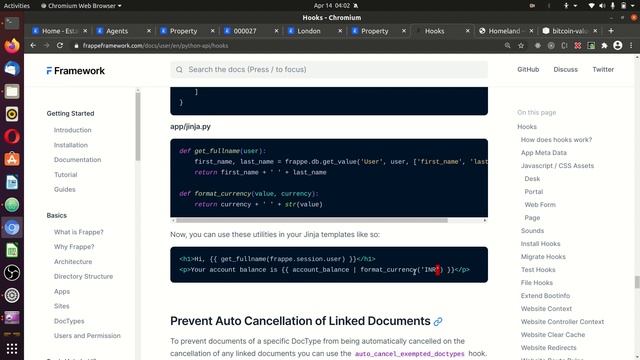This screenshot has height=360, width=640.
Task: Go back with browser back arrow
Action: [x=33, y=46]
